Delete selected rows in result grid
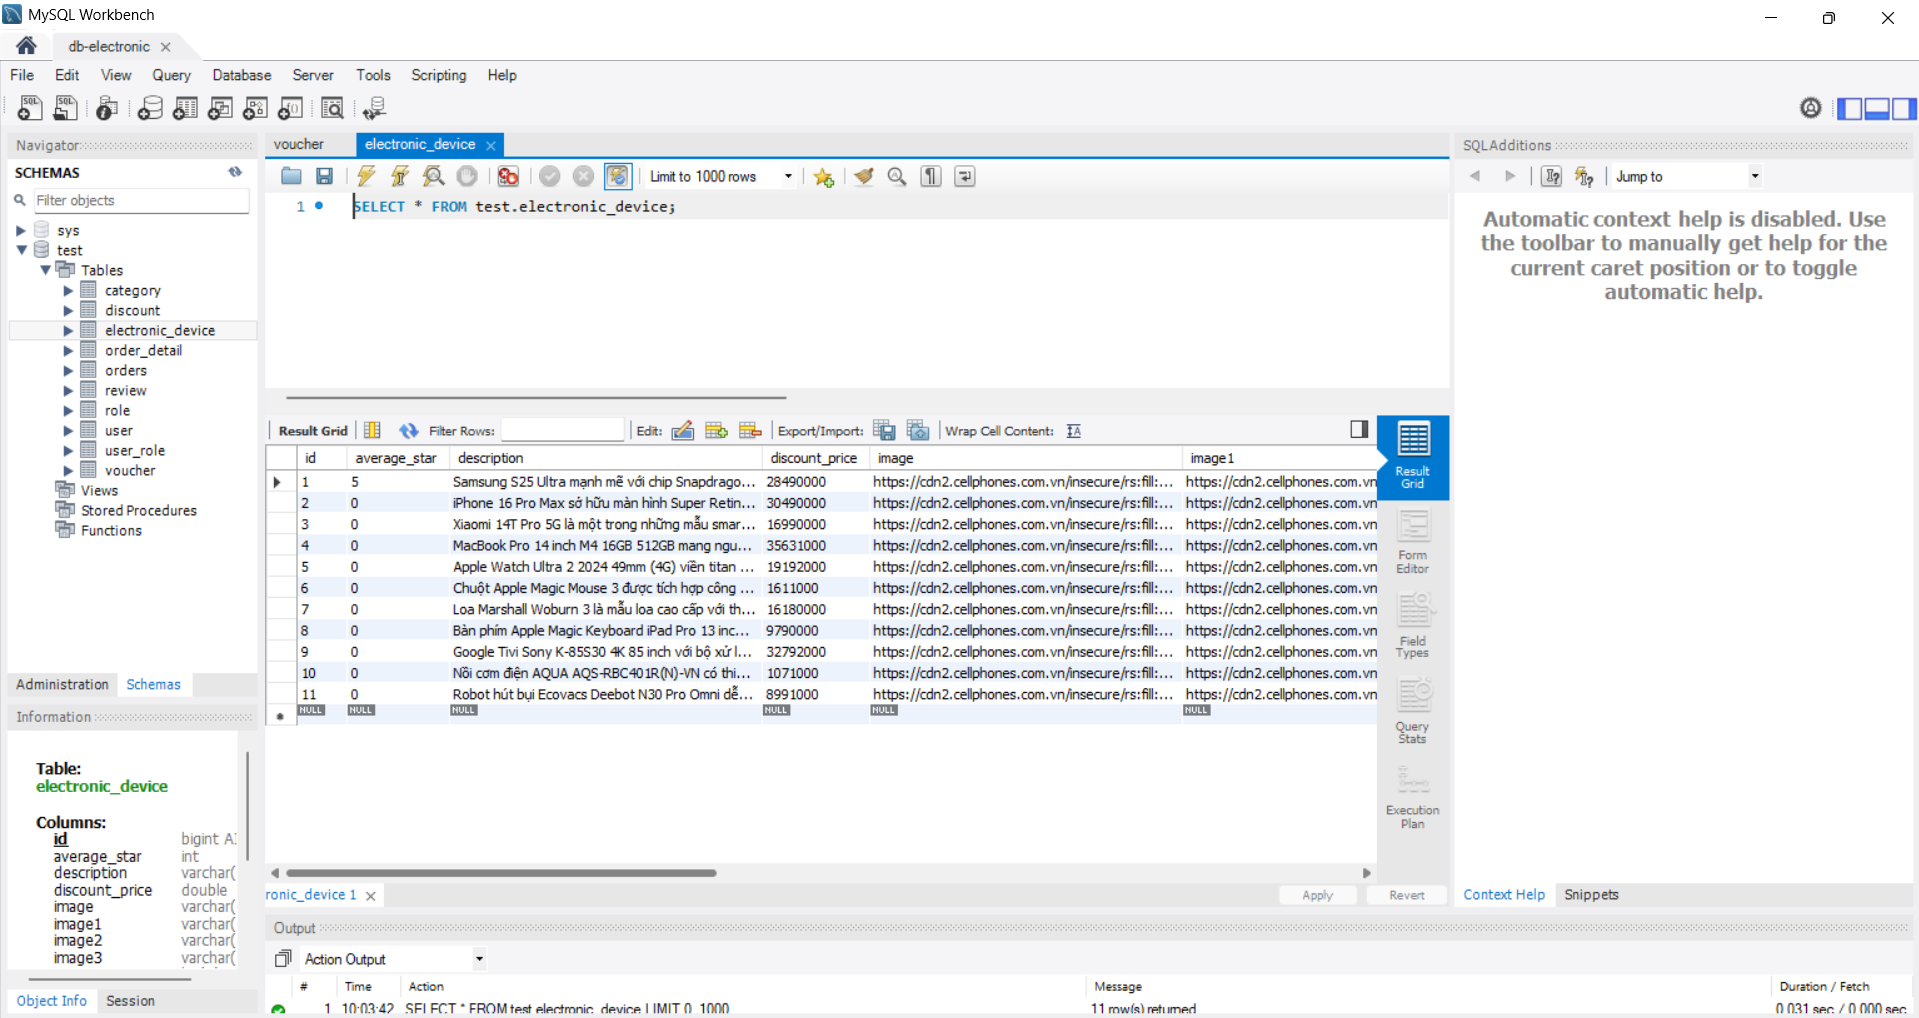Viewport: 1919px width, 1018px height. (x=750, y=430)
